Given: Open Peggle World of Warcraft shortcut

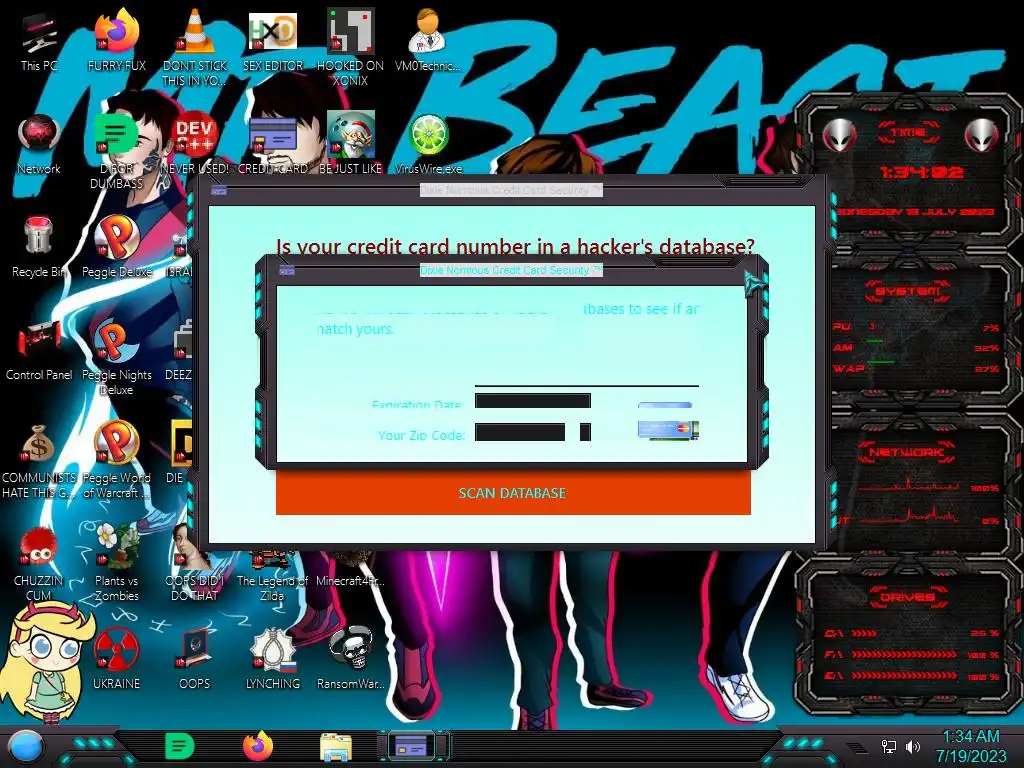Looking at the screenshot, I should click(x=116, y=460).
